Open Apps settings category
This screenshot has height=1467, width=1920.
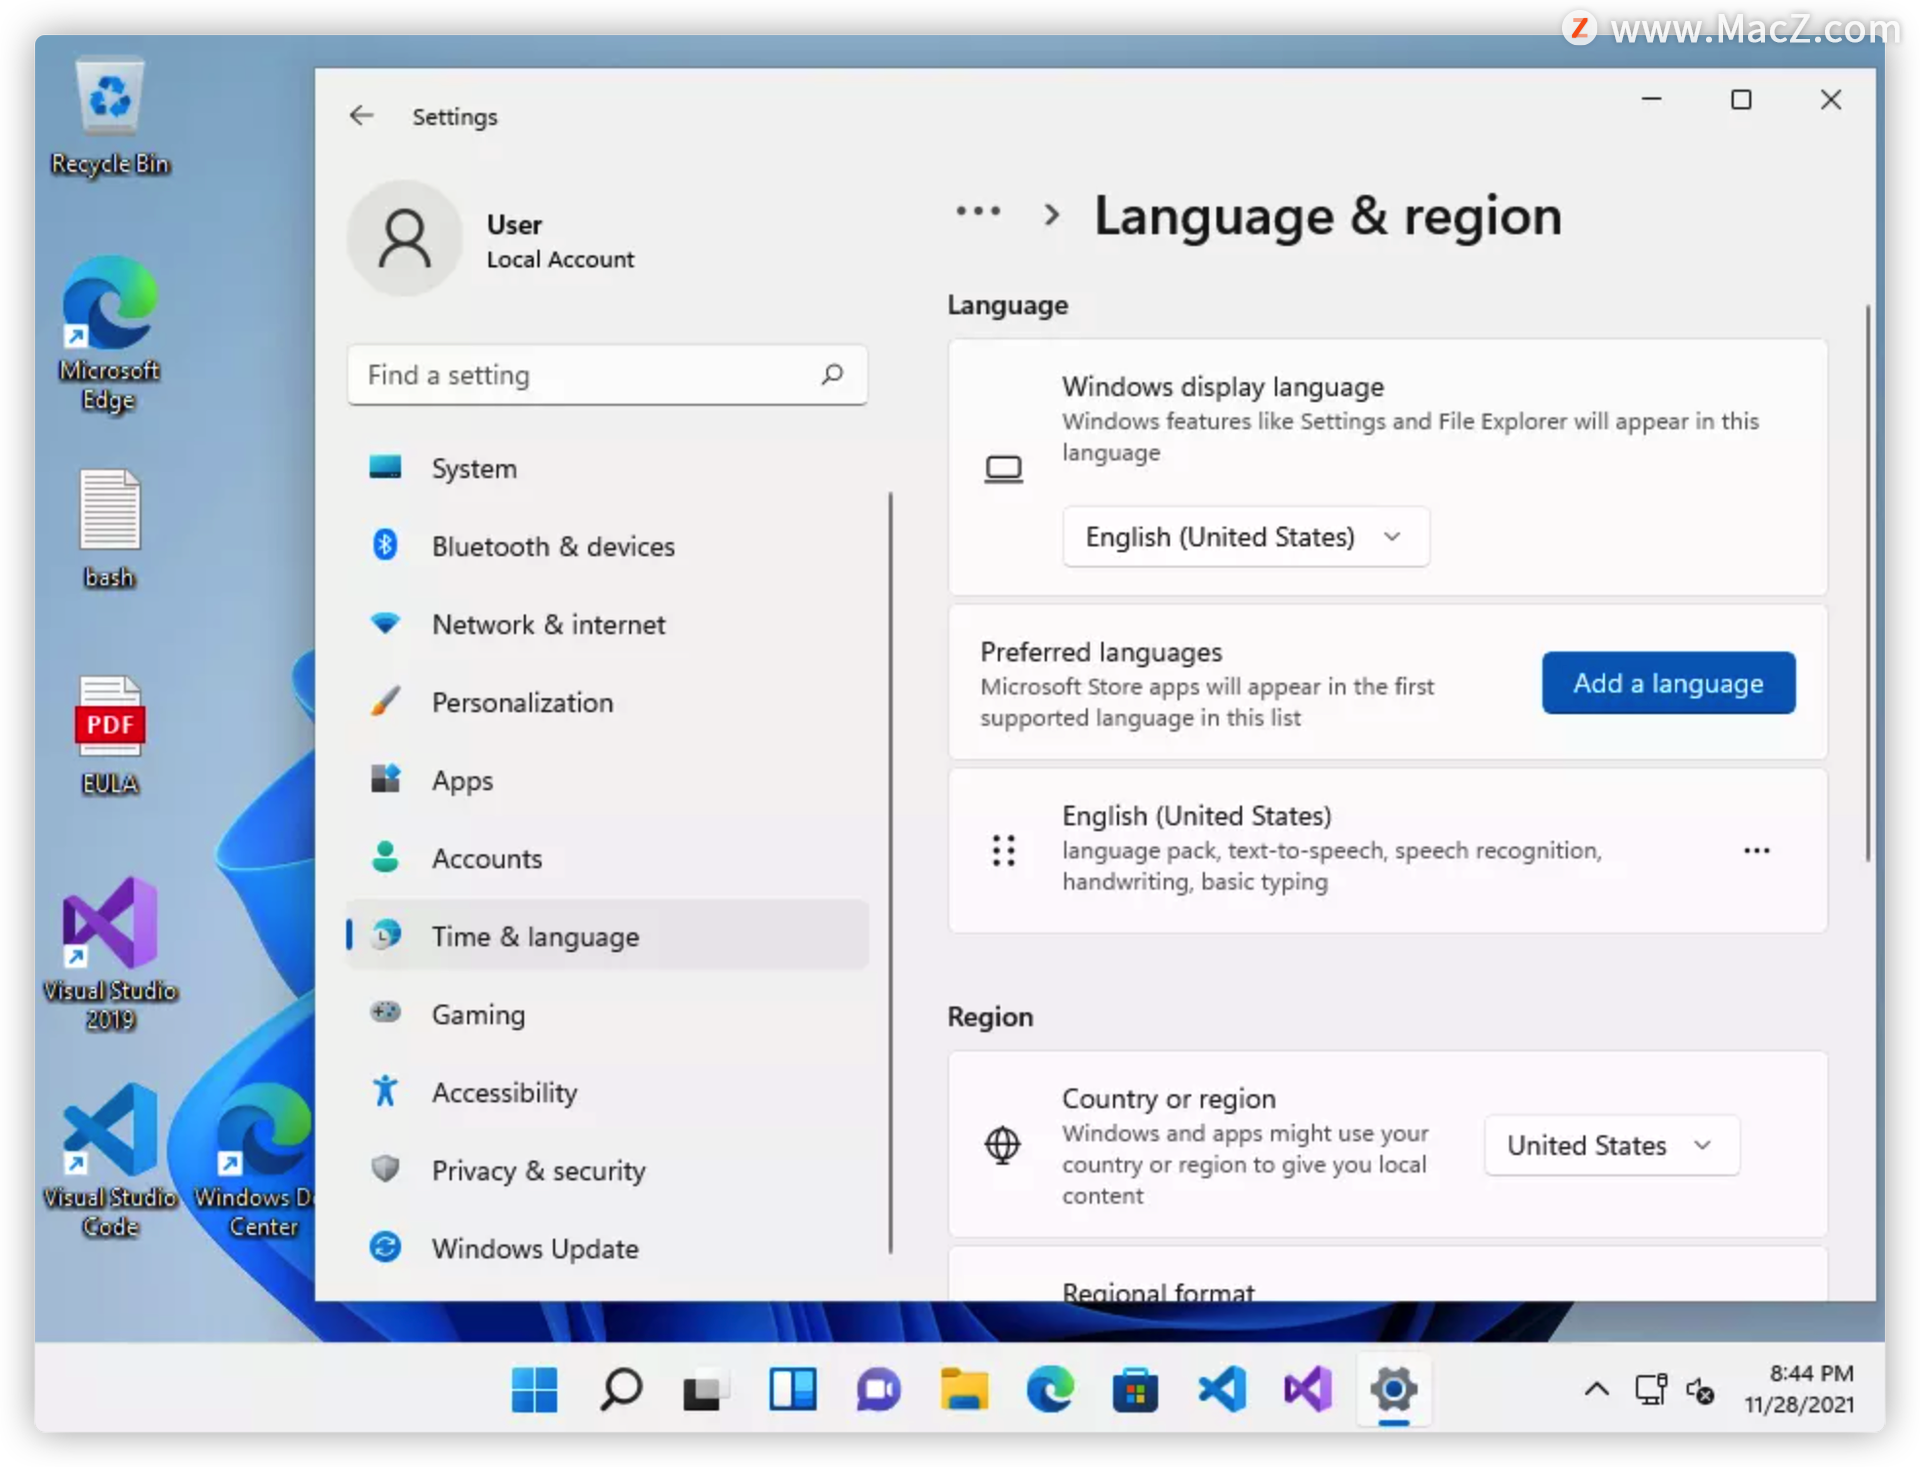[x=608, y=780]
